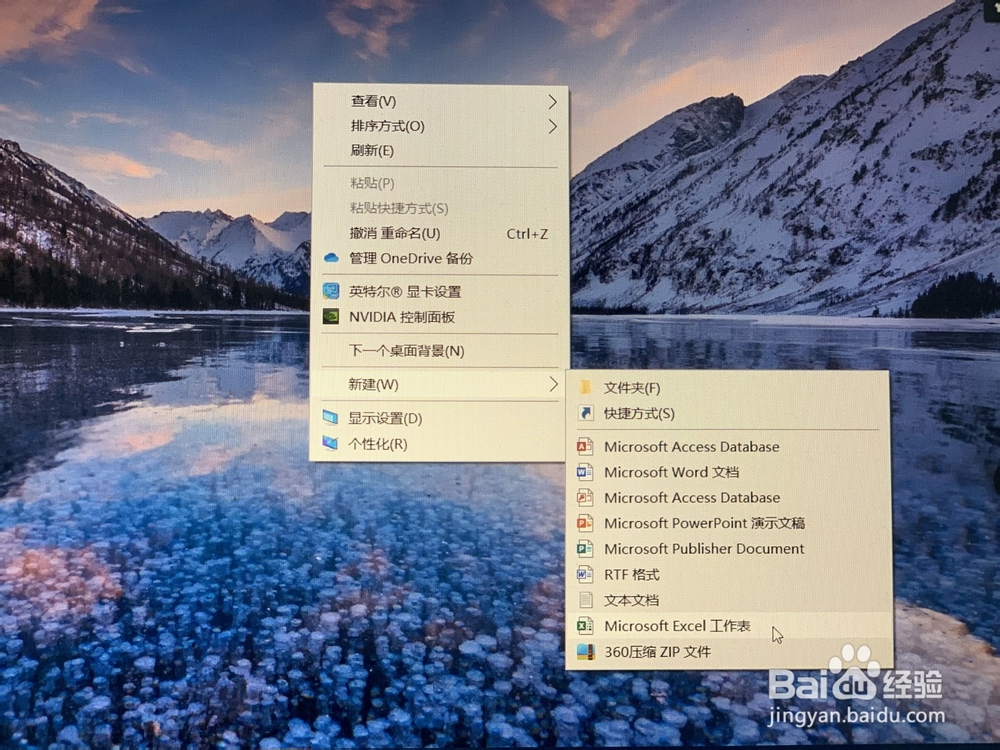Create new Microsoft Excel 工作表
The height and width of the screenshot is (750, 1000).
(728, 626)
